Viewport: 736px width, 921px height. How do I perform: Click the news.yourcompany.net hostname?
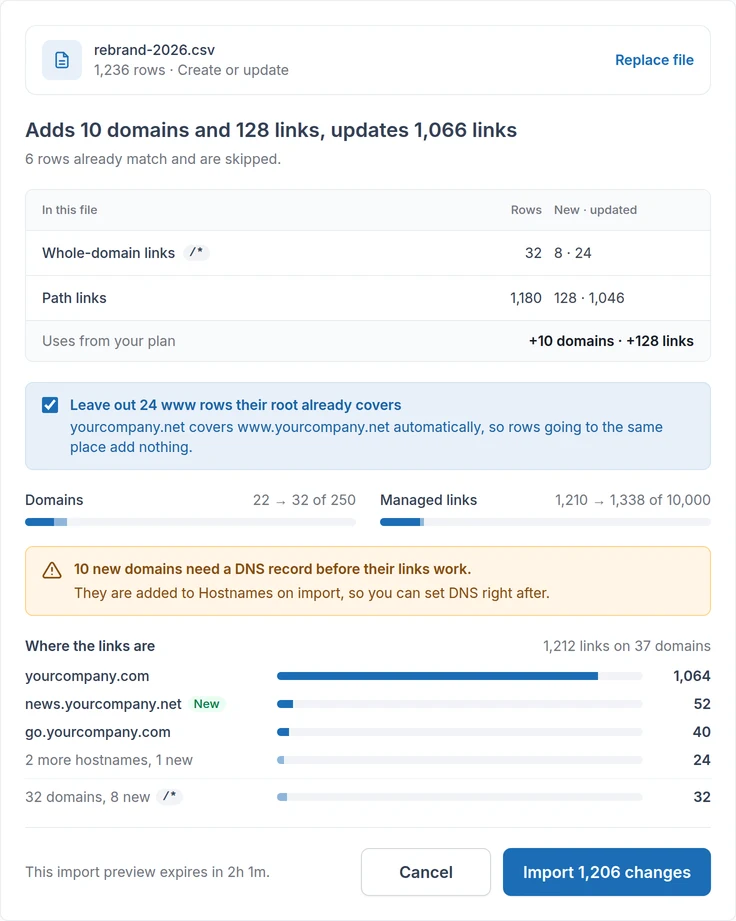[103, 704]
